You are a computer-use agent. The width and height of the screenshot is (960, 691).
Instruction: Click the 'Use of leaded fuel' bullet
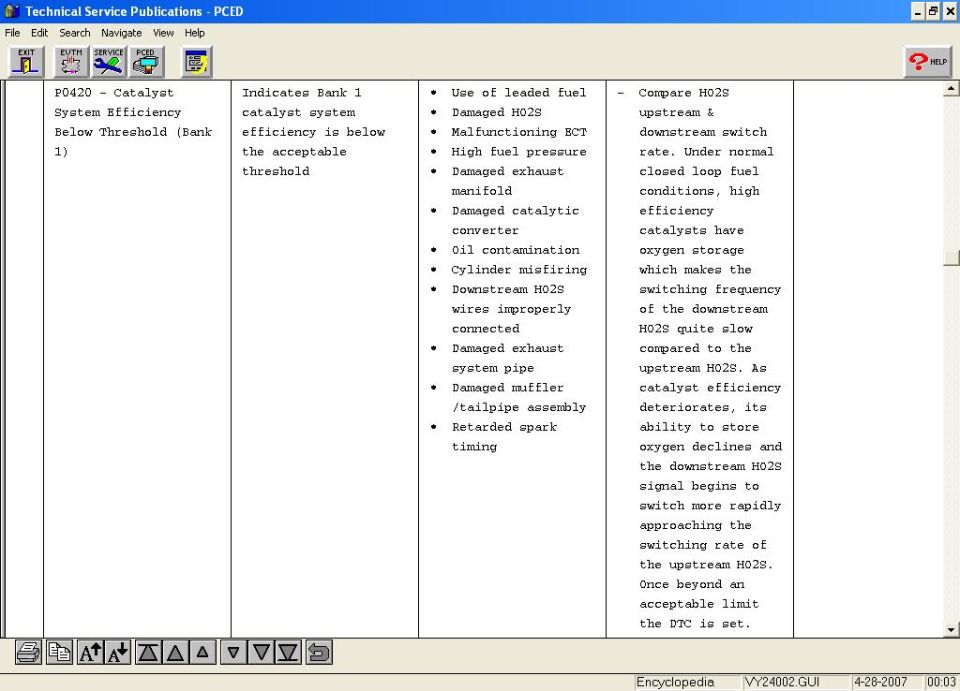click(x=519, y=93)
